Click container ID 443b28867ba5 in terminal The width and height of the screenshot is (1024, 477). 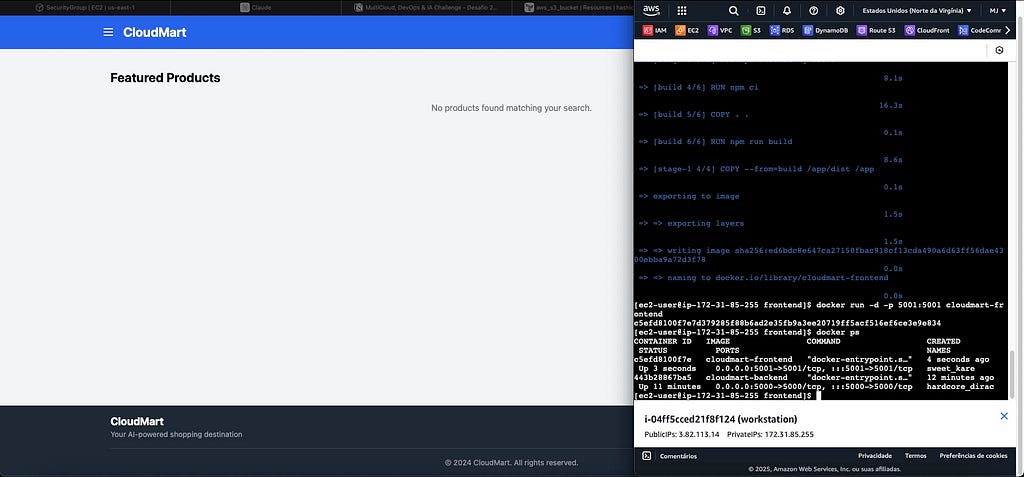(x=662, y=378)
